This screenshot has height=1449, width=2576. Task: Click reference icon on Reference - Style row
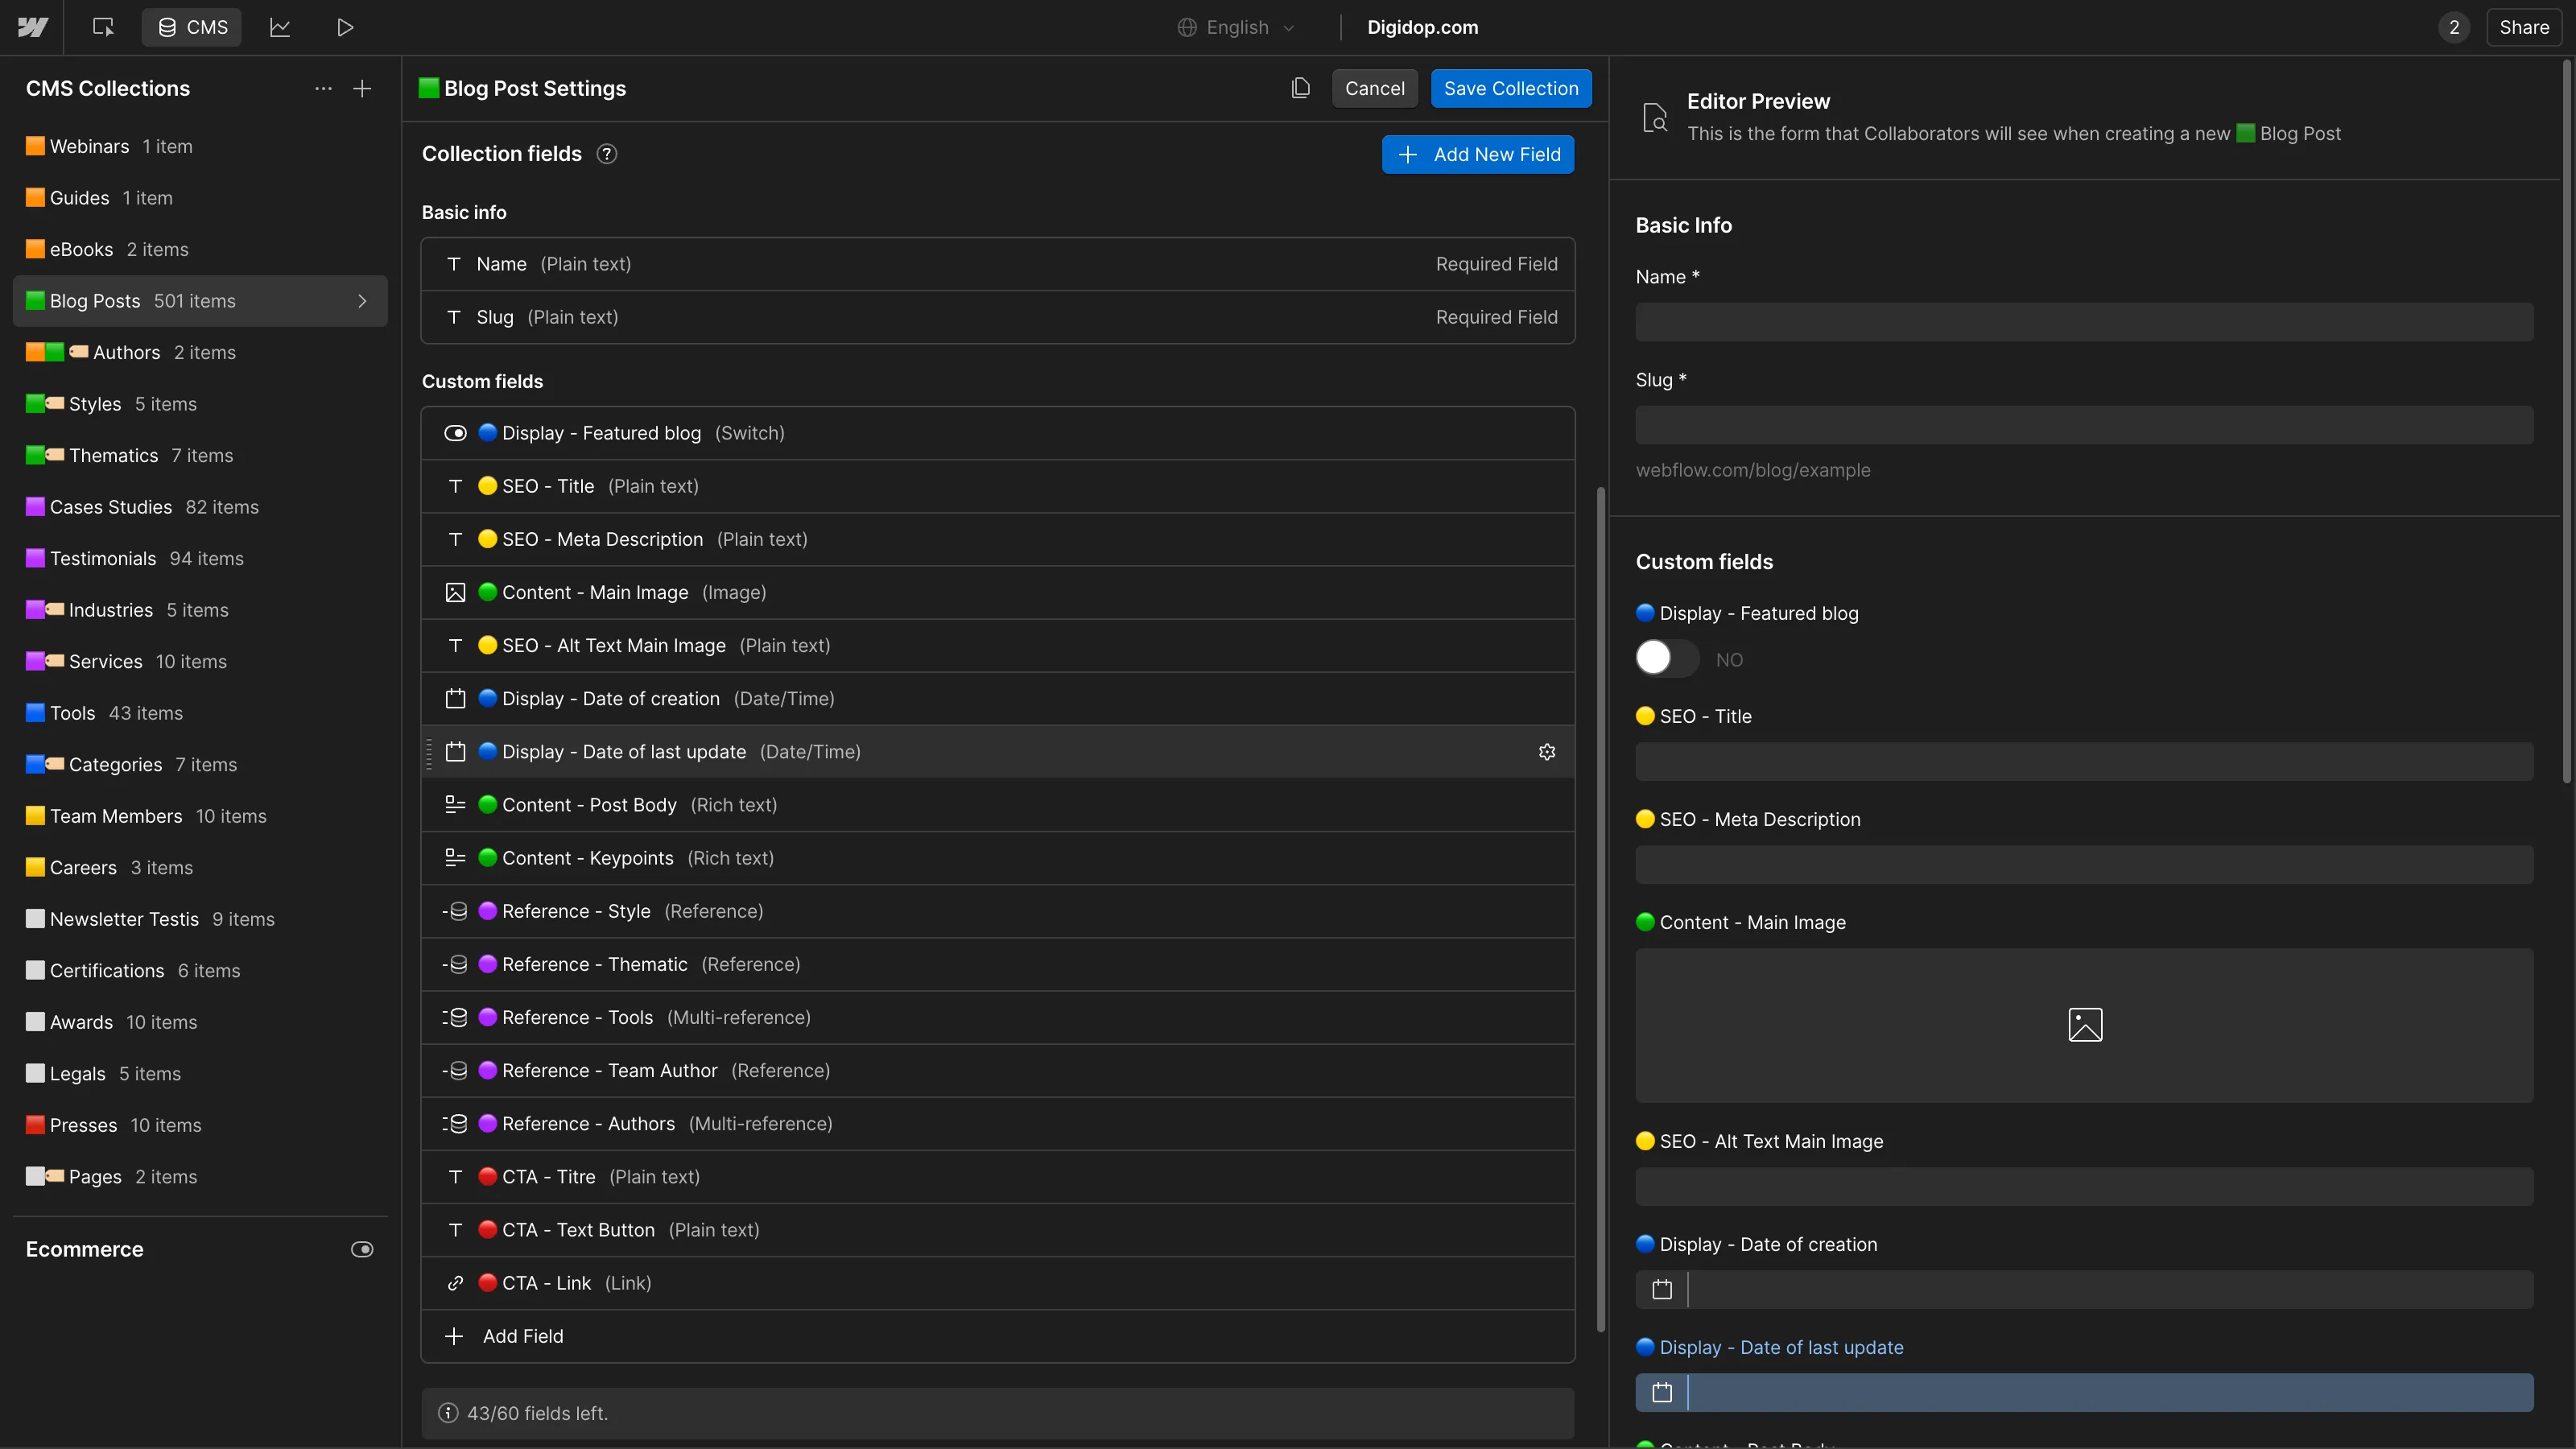coord(455,911)
